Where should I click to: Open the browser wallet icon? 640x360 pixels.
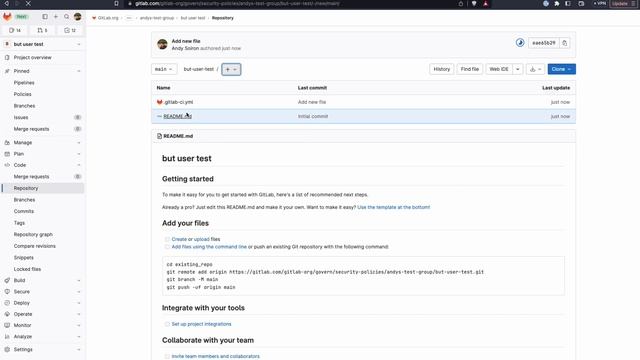(x=581, y=4)
